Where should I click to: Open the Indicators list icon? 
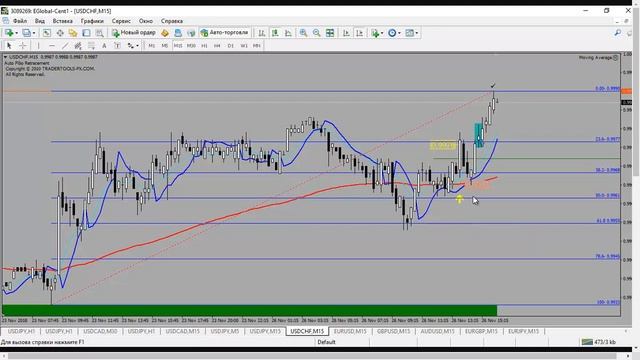(x=375, y=33)
